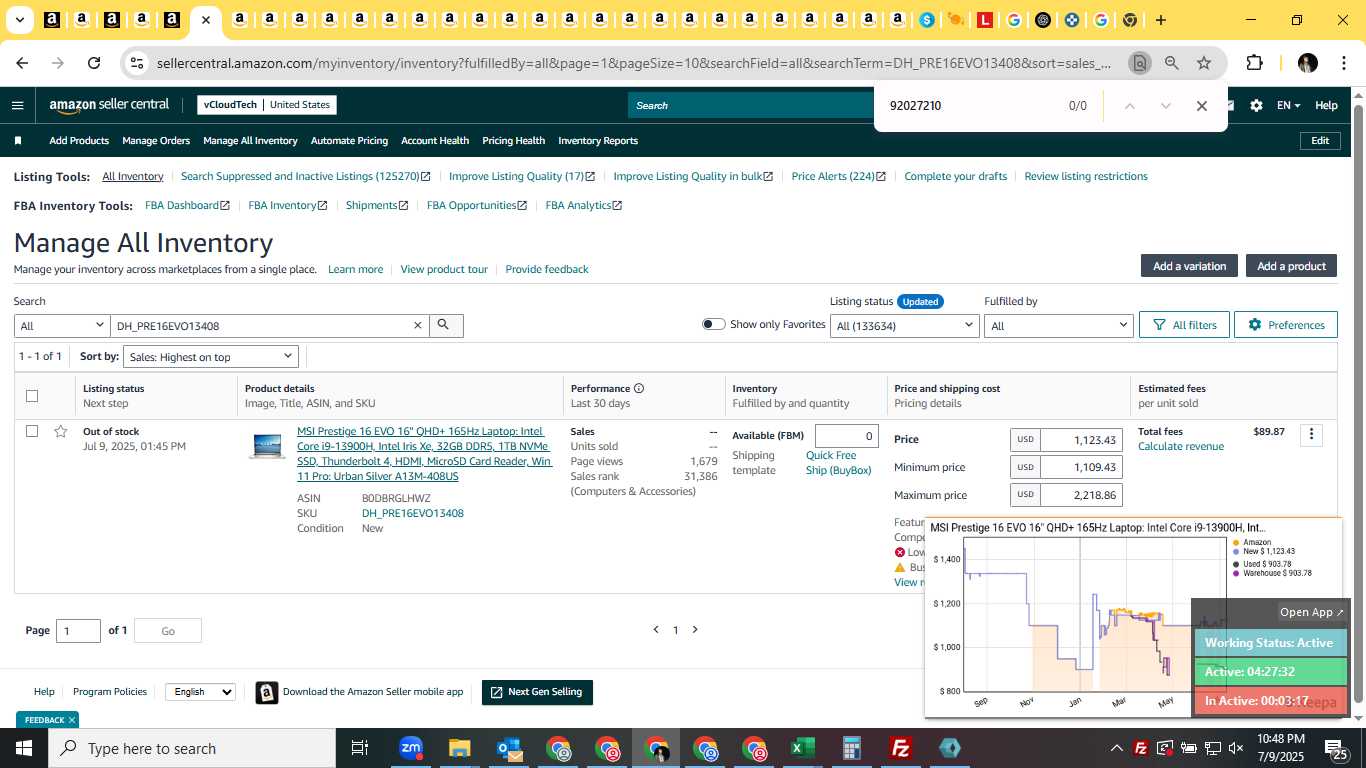Click the Performance info icon
Viewport: 1366px width, 768px height.
(639, 388)
